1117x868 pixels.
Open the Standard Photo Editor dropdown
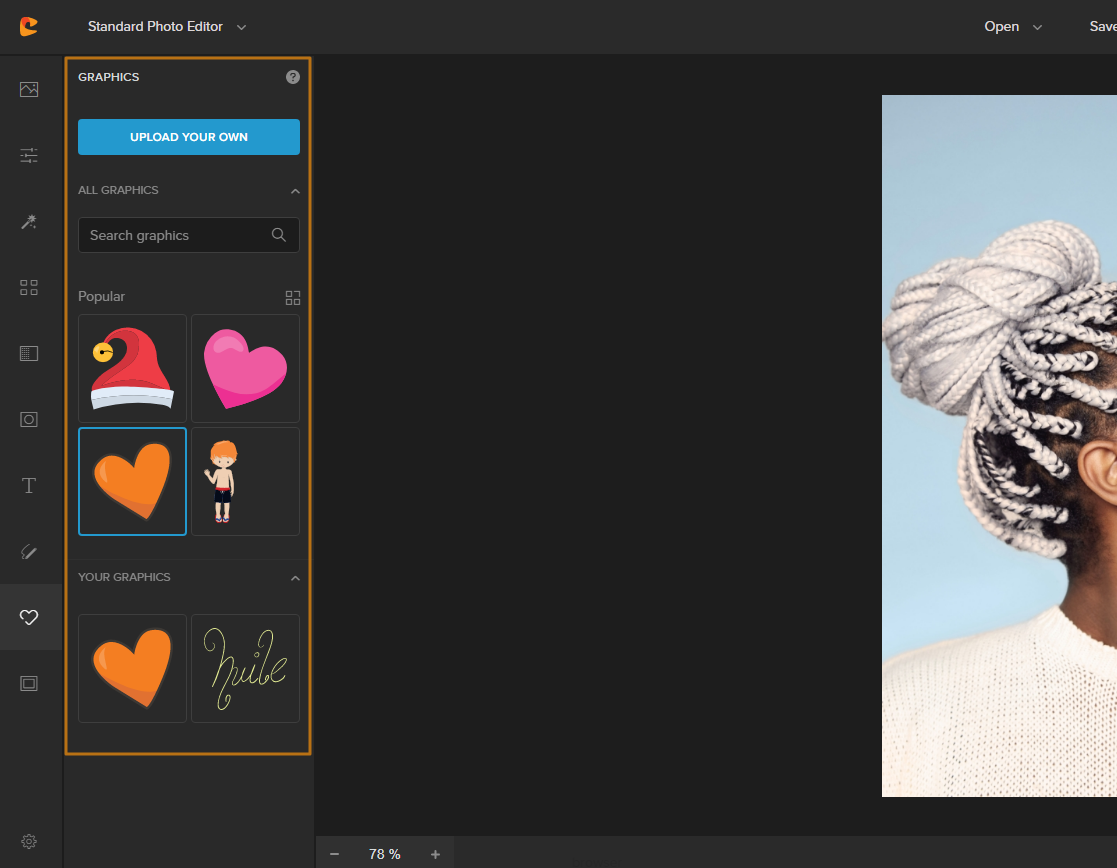(x=166, y=27)
